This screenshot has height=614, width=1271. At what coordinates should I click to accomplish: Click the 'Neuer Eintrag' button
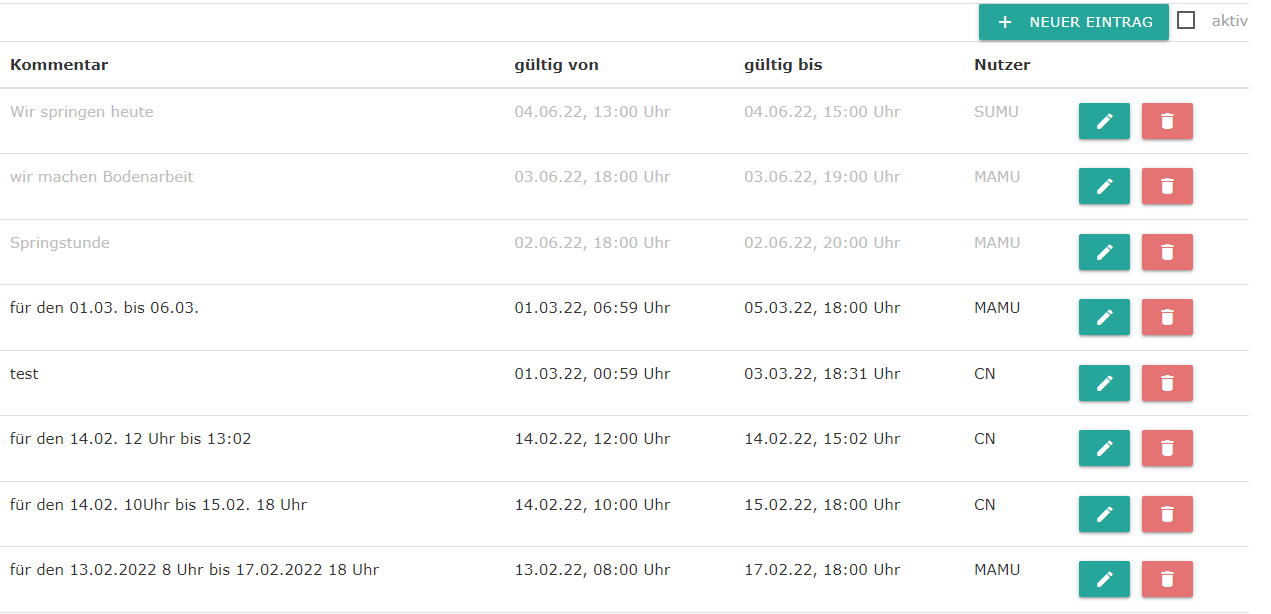(1073, 22)
